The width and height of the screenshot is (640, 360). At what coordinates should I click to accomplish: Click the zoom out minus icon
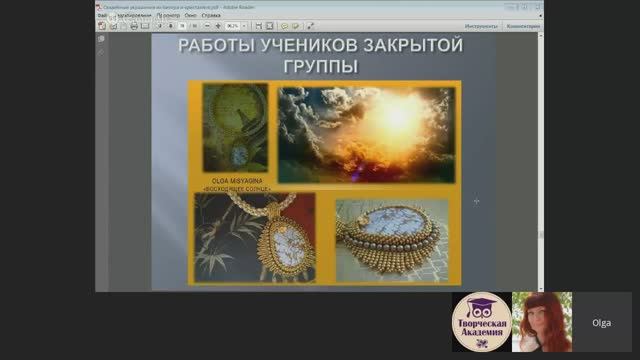click(x=207, y=26)
